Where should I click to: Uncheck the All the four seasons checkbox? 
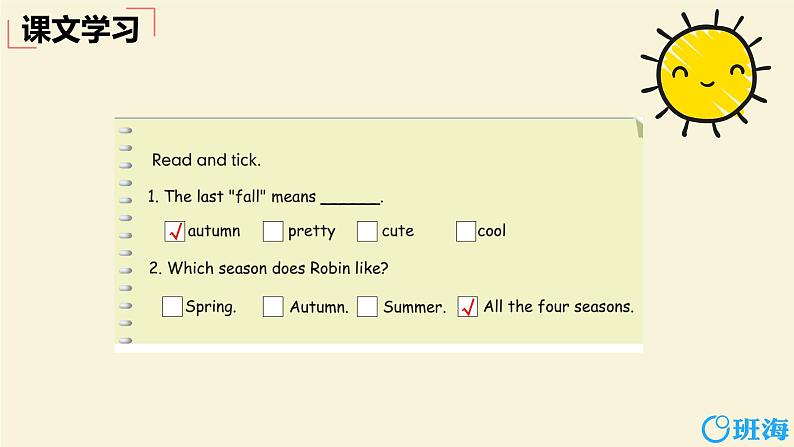tap(467, 306)
